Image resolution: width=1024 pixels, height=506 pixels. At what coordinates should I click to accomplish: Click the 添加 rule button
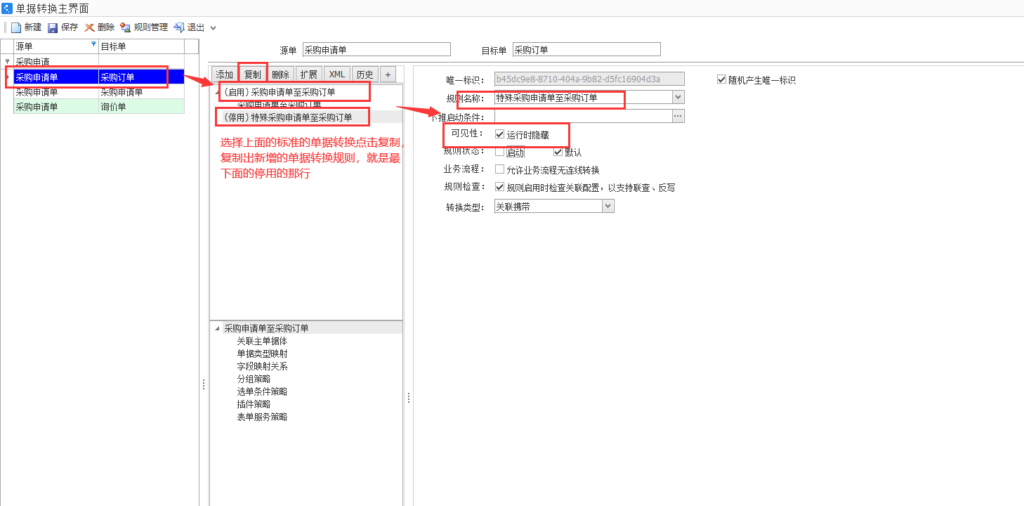[x=224, y=74]
